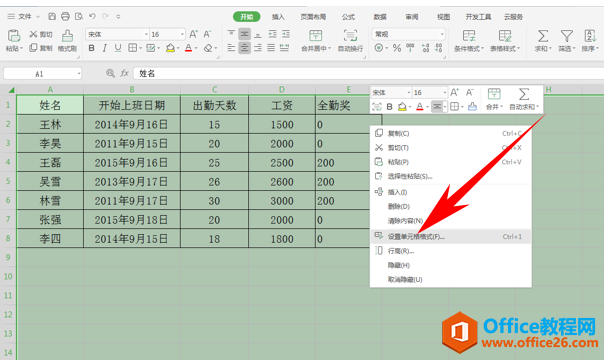The height and width of the screenshot is (360, 605).
Task: Open the ribbon font name dropdown (宋体)
Action: (146, 34)
